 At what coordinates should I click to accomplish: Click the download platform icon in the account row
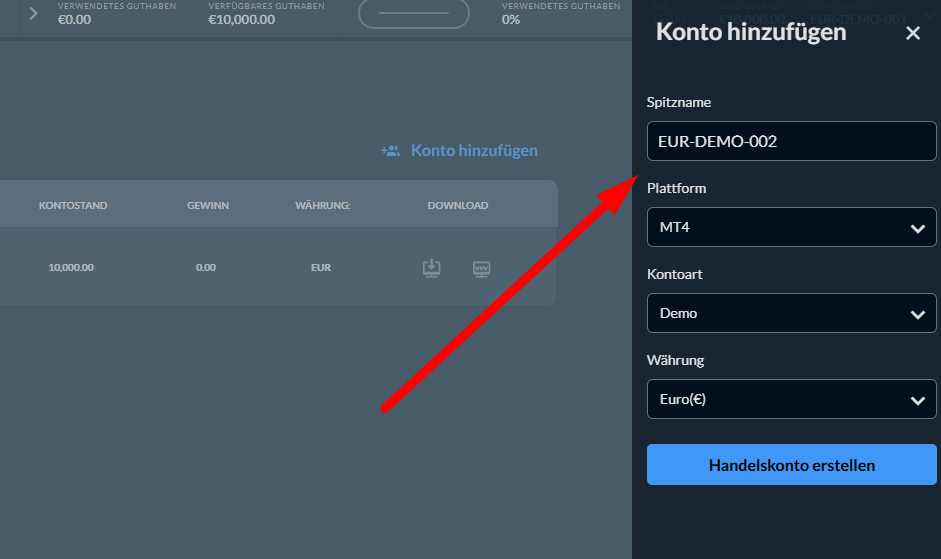(x=431, y=268)
